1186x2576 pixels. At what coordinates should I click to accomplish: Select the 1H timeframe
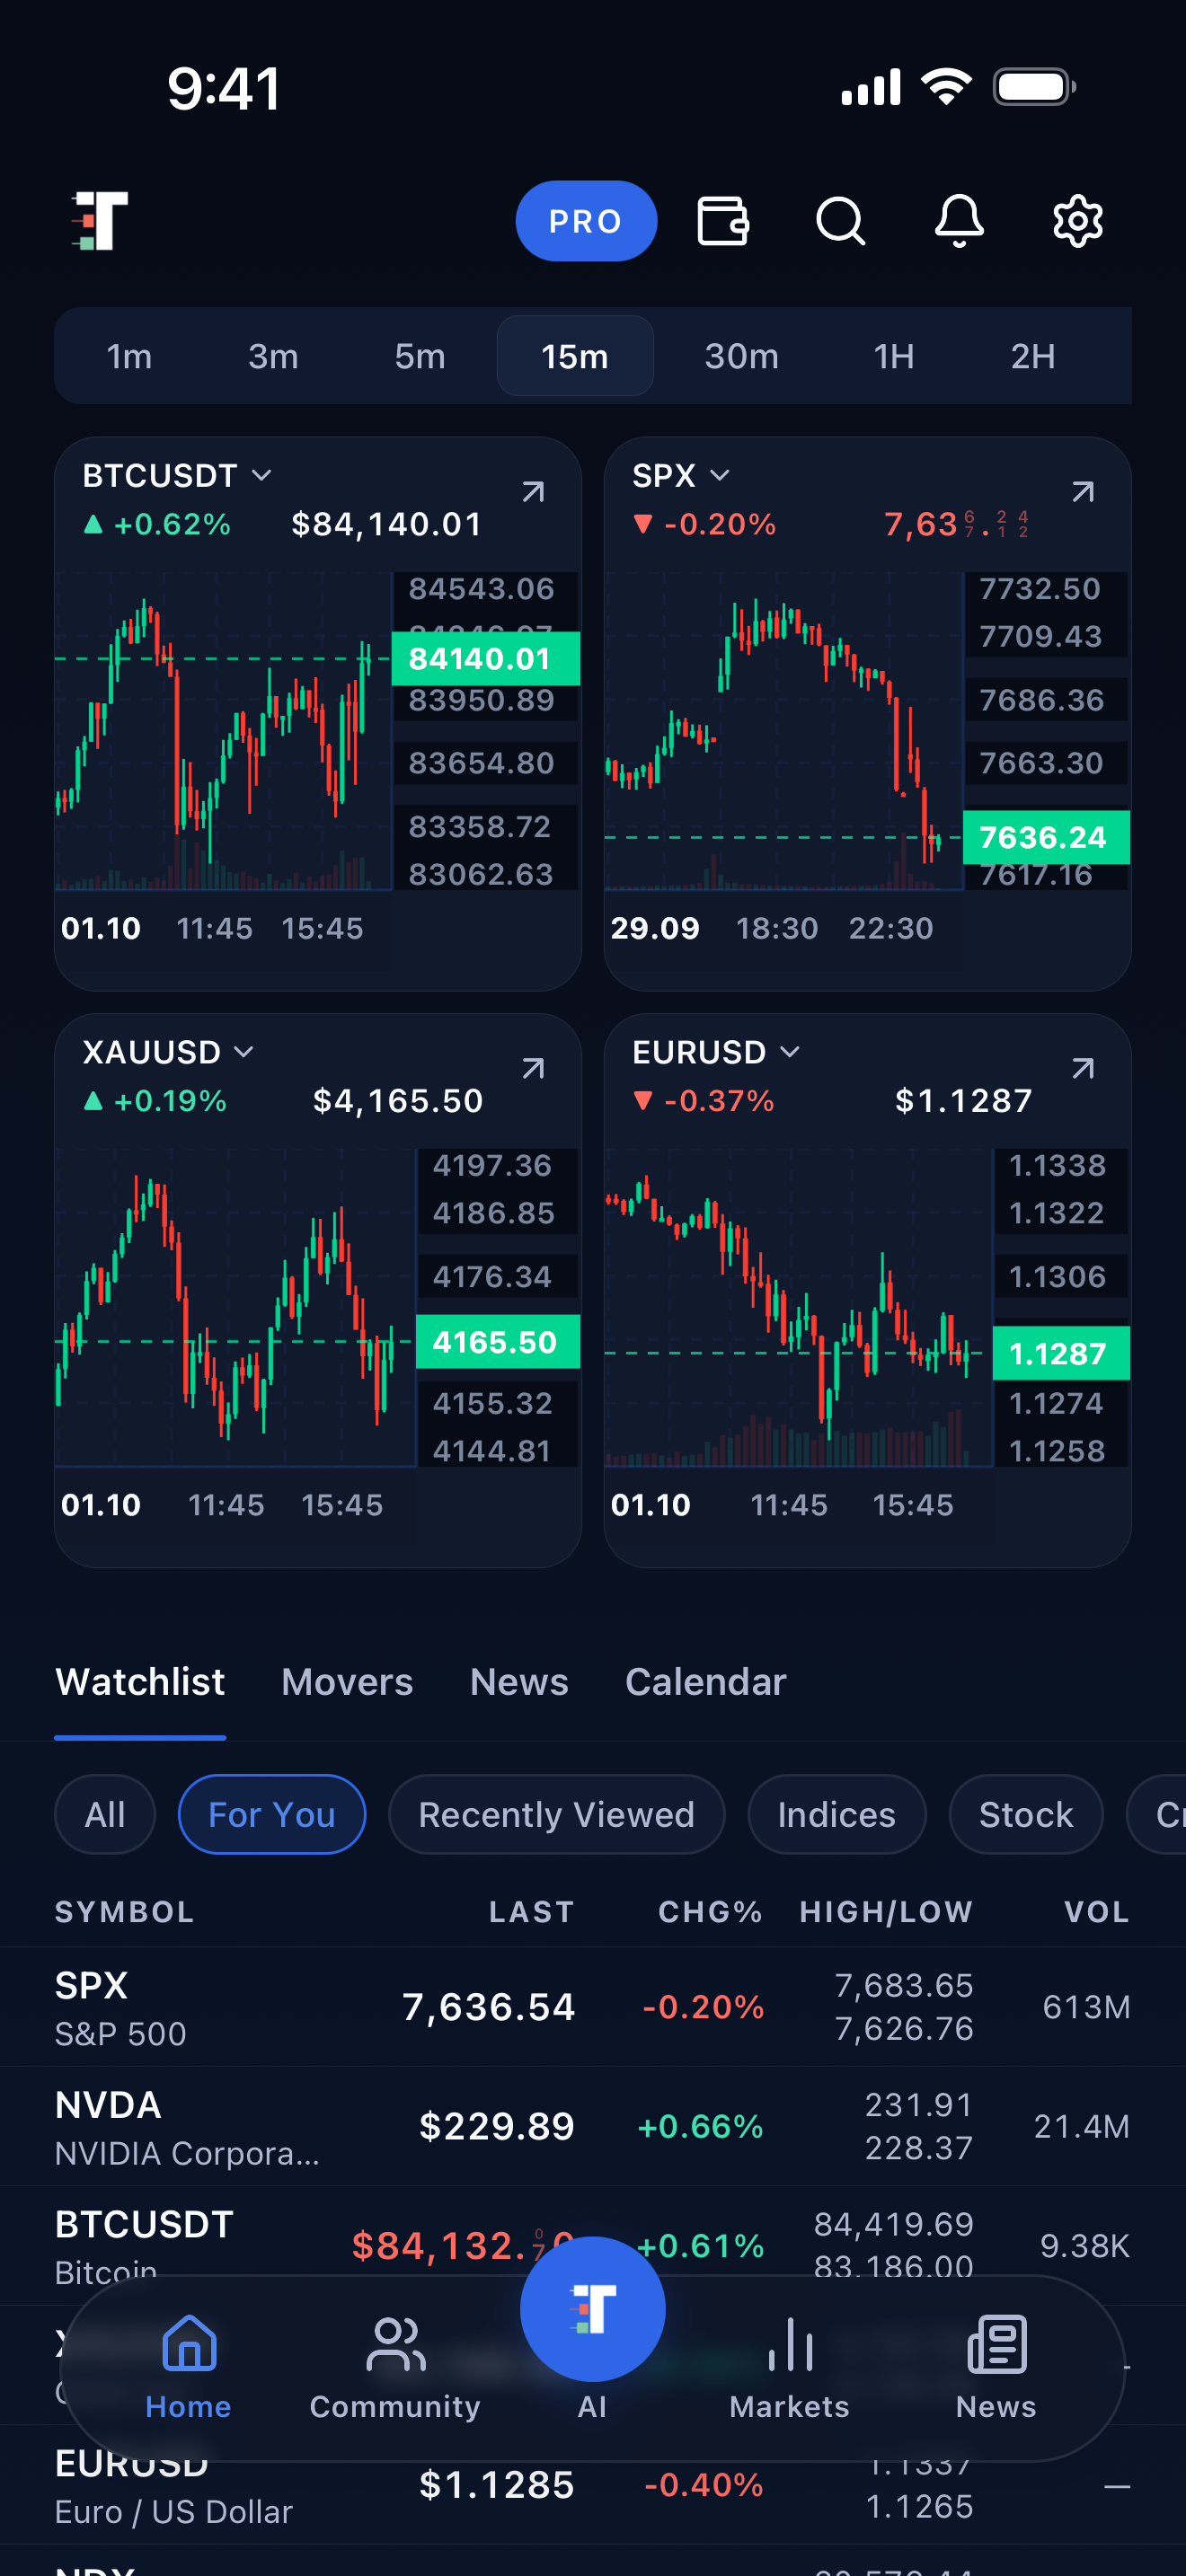click(x=894, y=356)
